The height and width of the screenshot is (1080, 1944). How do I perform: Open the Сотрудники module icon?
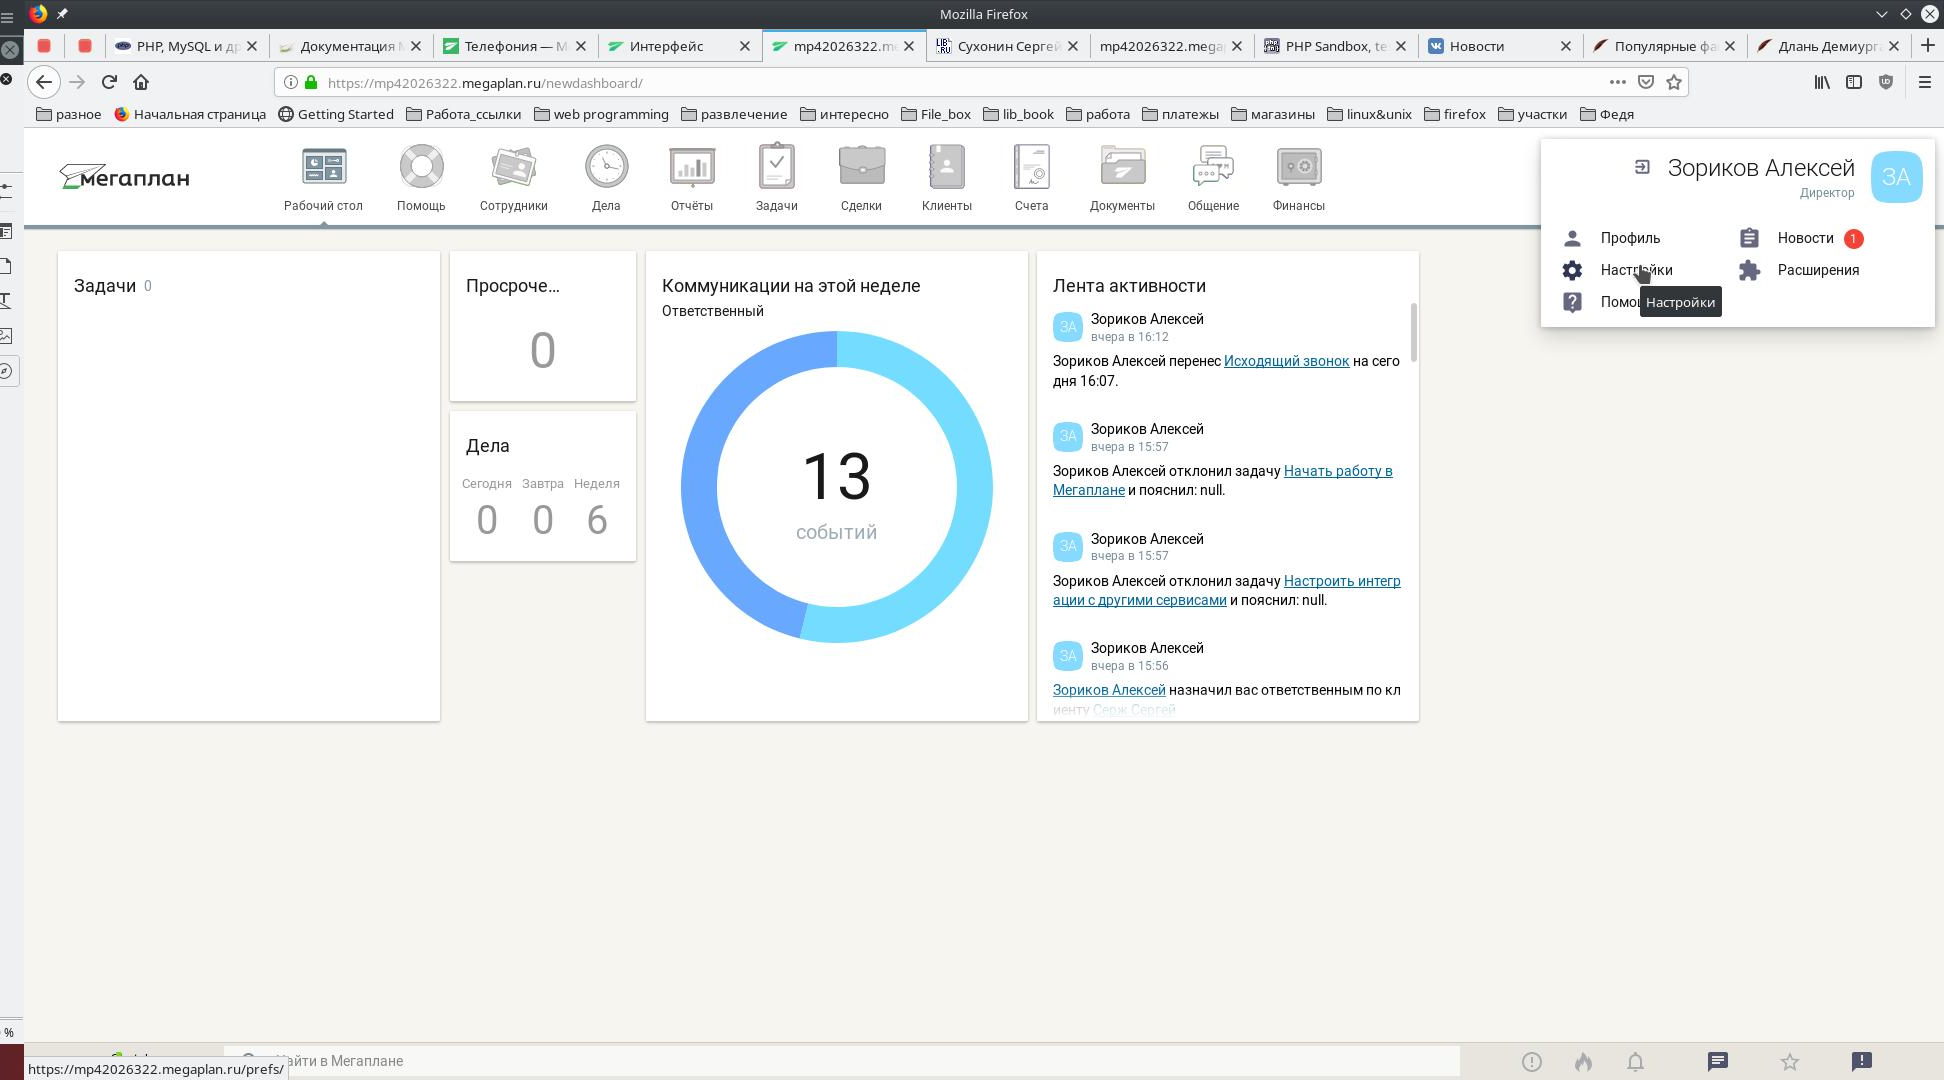pos(513,168)
